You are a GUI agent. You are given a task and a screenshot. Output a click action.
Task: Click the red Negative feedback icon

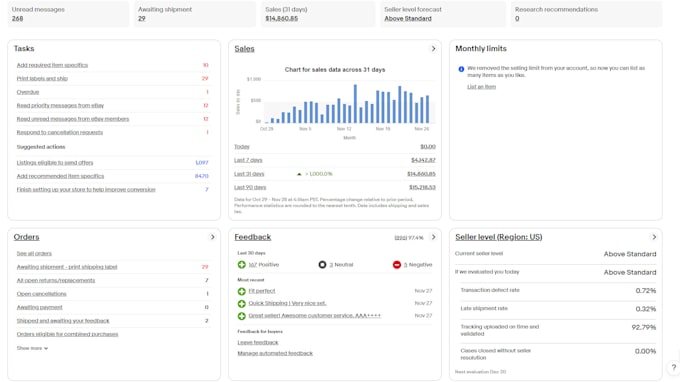[x=397, y=264]
